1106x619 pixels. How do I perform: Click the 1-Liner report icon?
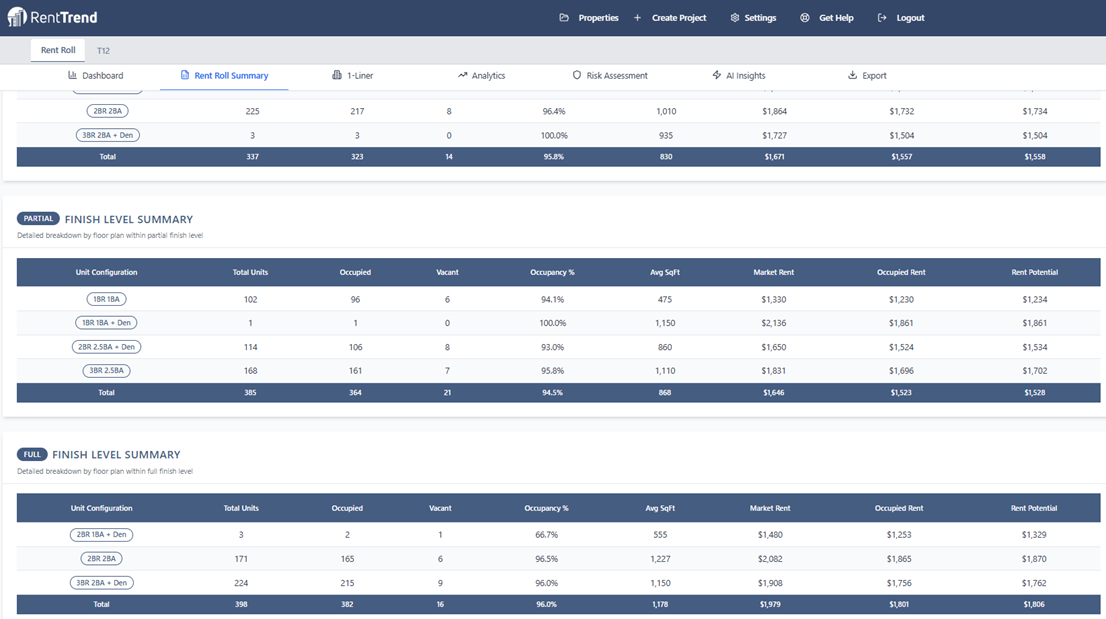tap(337, 75)
